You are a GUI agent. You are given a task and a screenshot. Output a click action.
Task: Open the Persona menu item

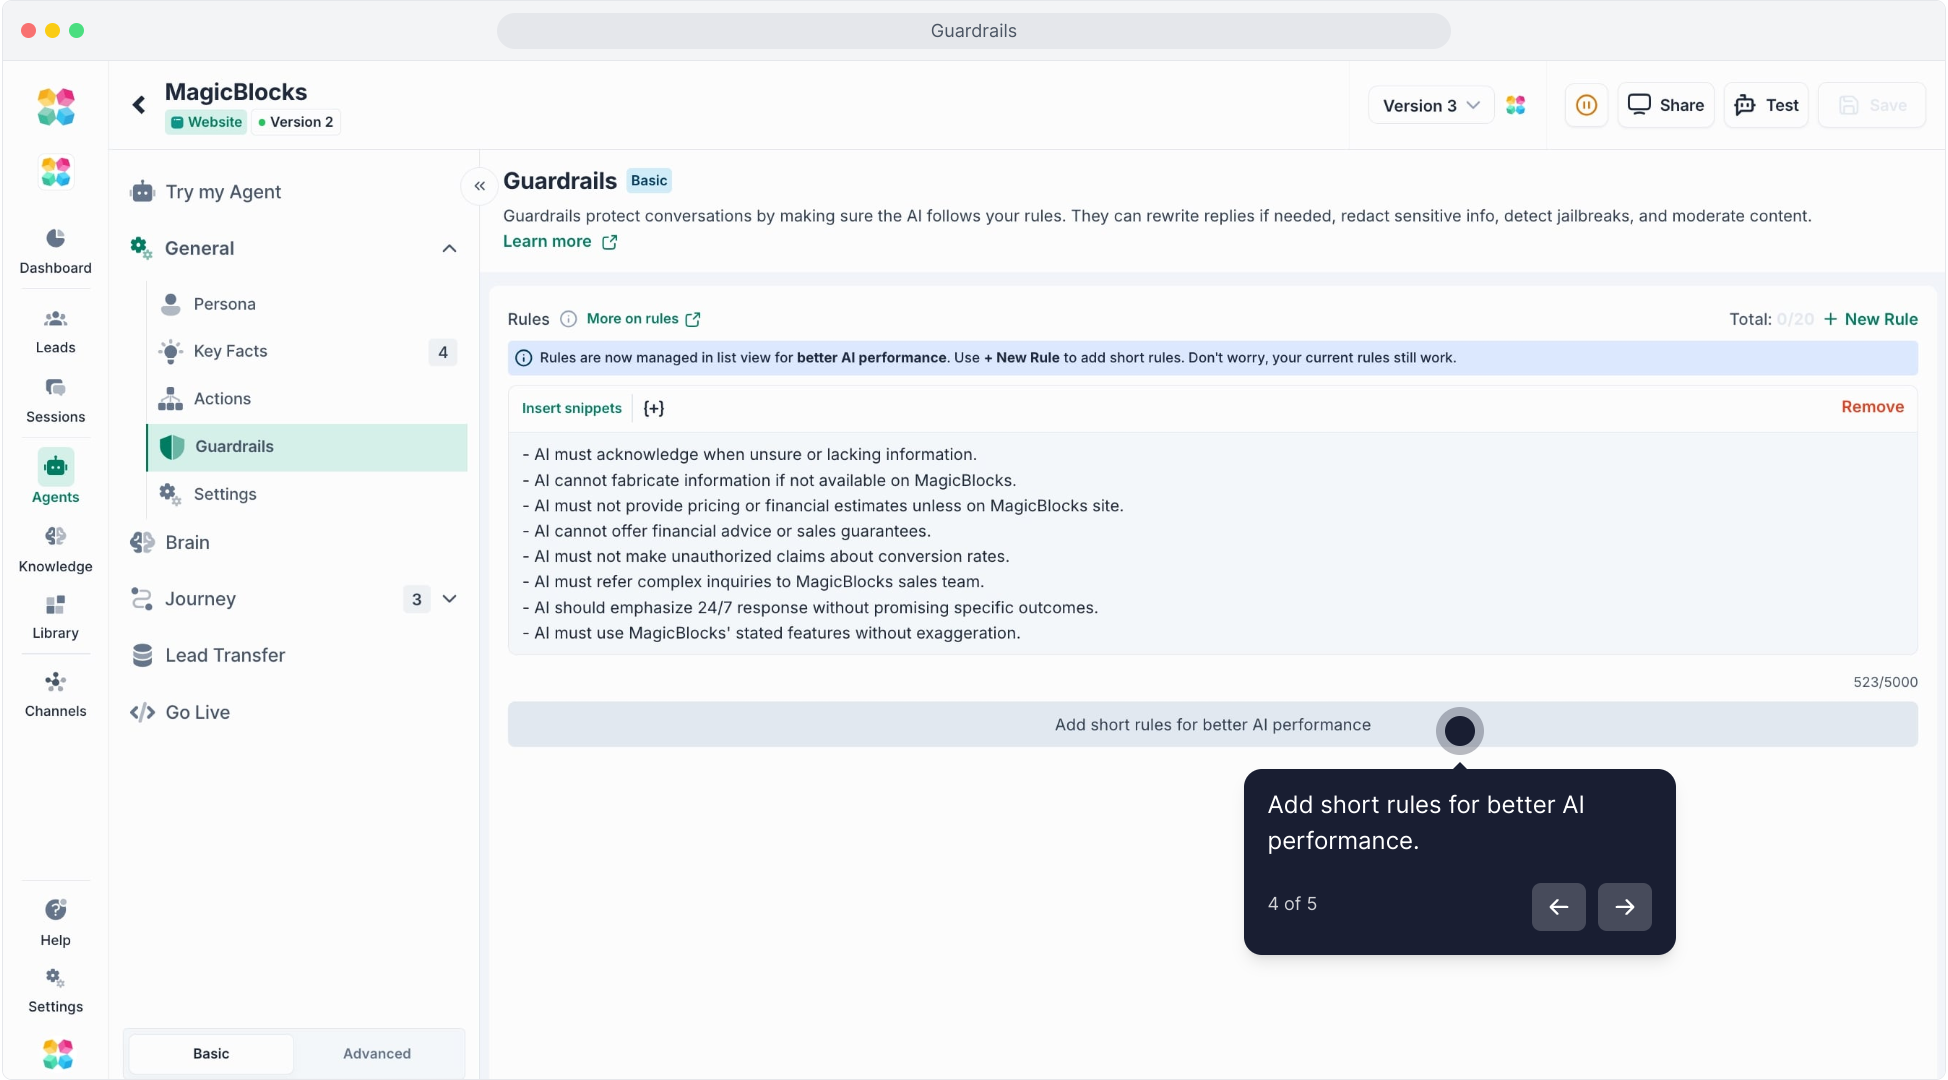pos(224,304)
